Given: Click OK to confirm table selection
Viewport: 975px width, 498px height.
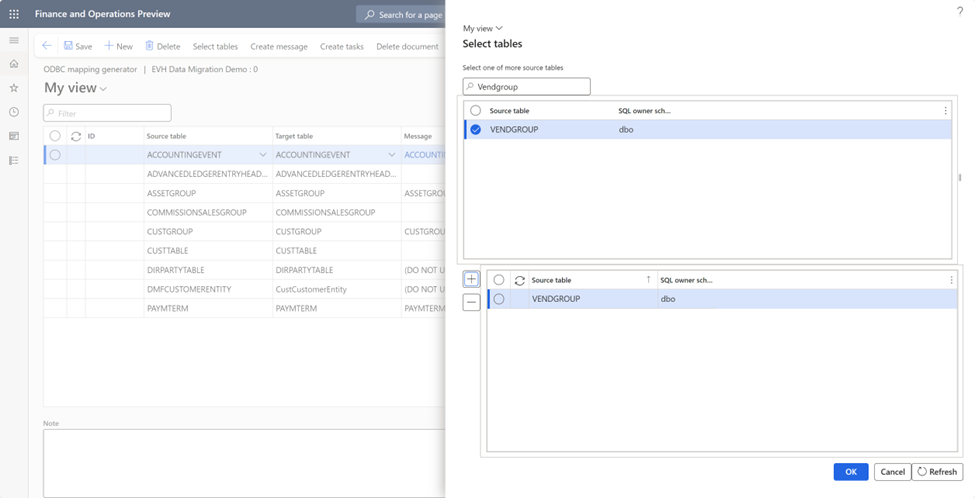Looking at the screenshot, I should (x=851, y=472).
